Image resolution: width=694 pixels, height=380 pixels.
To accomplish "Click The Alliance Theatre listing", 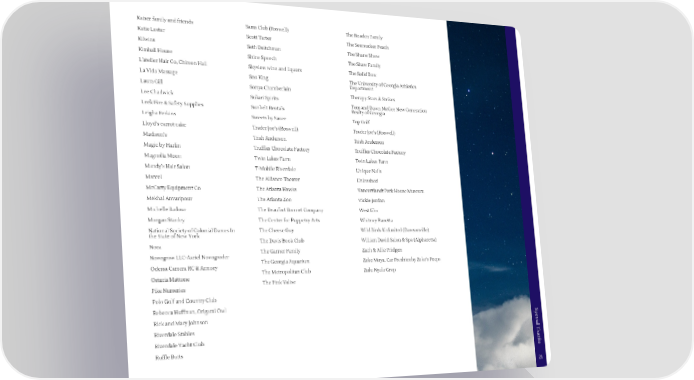I will [278, 179].
